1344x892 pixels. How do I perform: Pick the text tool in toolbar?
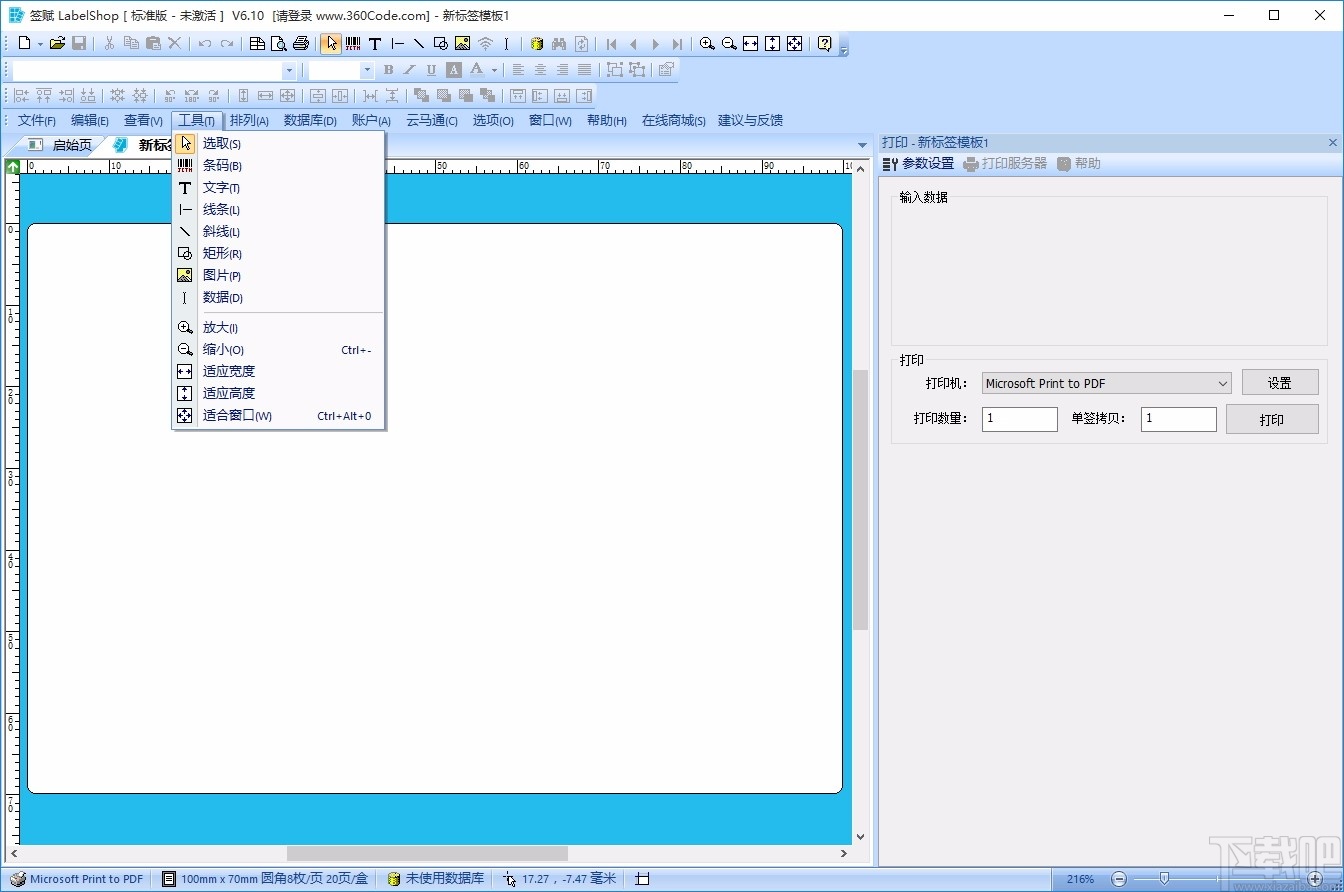point(375,43)
